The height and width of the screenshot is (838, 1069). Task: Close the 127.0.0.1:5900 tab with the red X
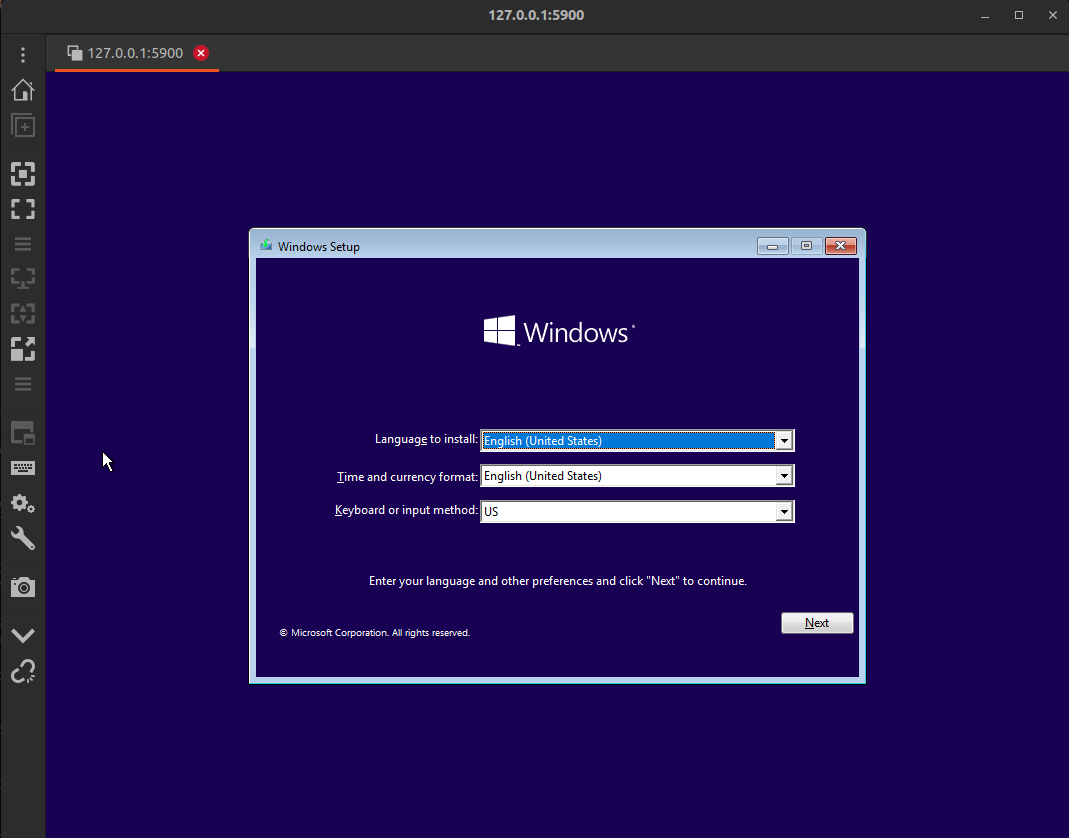(201, 53)
